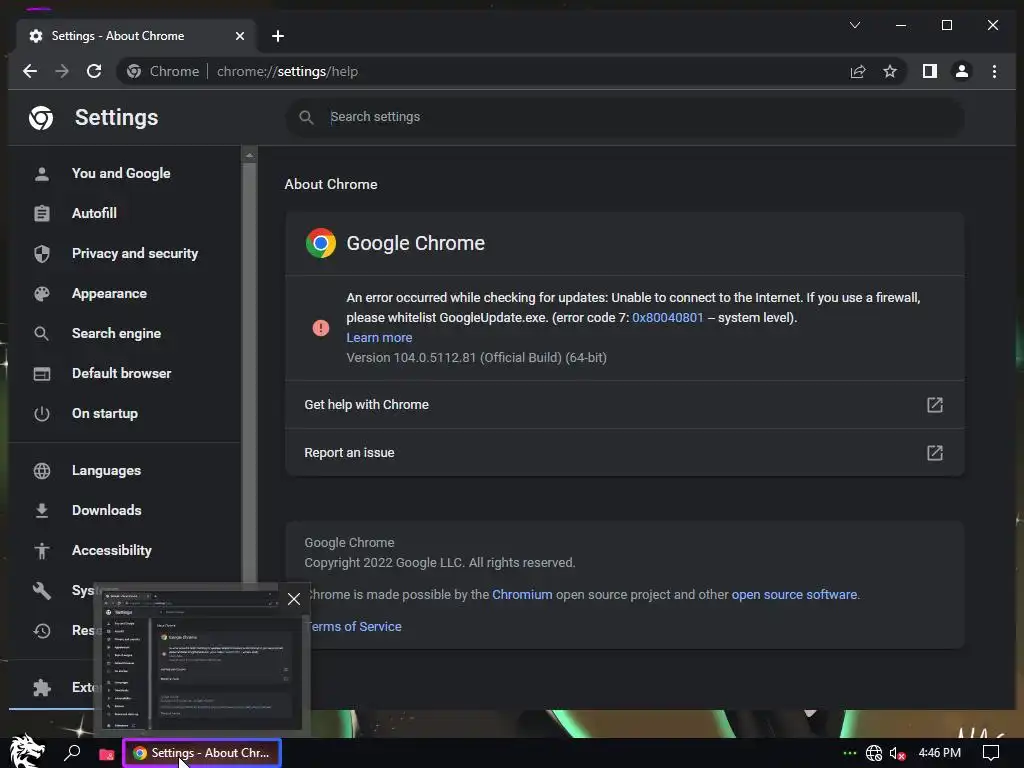Click the Extensions puzzle piece icon
Viewport: 1024px width, 768px height.
tap(42, 687)
